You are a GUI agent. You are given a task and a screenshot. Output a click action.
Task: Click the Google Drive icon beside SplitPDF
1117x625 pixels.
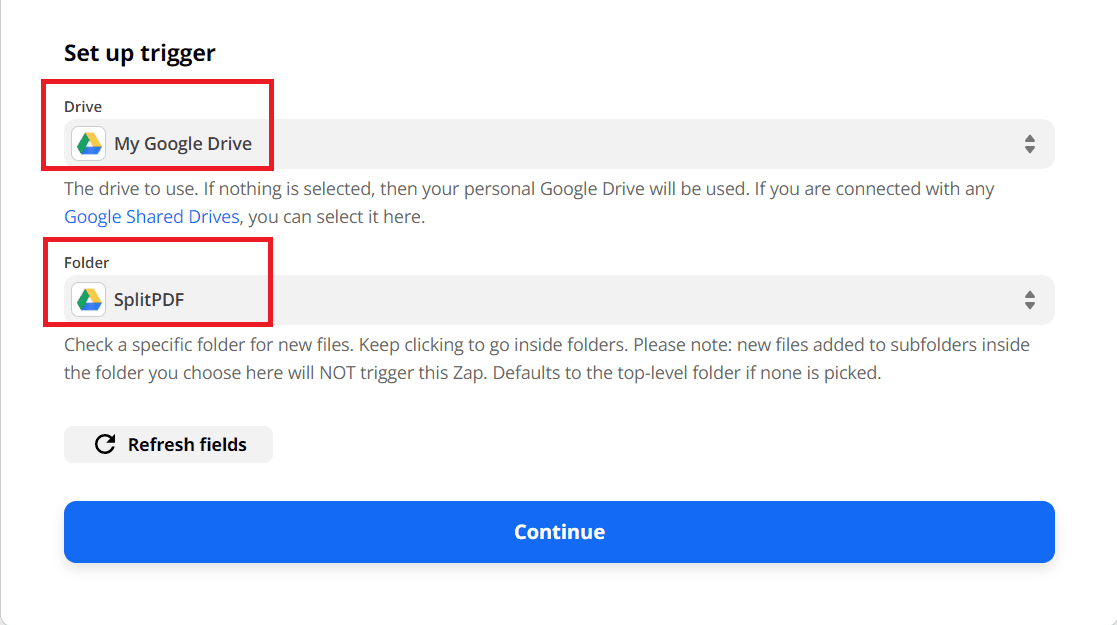[89, 300]
